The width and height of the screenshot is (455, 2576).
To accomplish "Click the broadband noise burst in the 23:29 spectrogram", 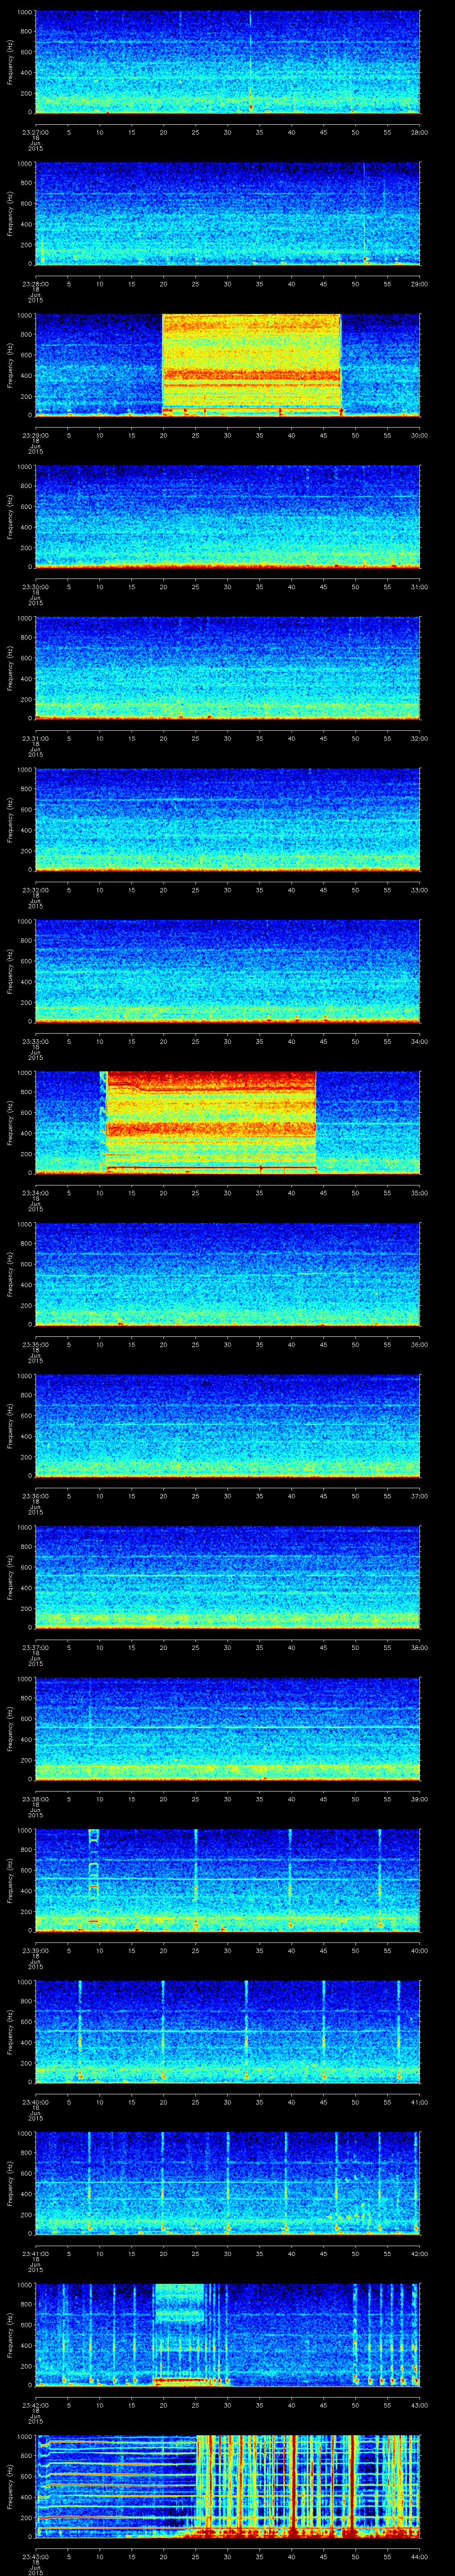I will click(x=251, y=364).
